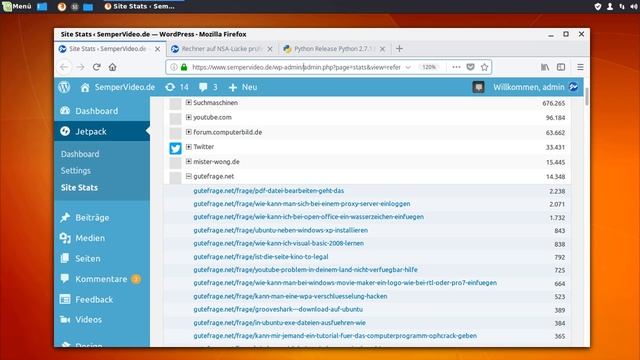Viewport: 640px width, 360px height.
Task: Open the page actions three-dot menu
Action: pos(456,67)
